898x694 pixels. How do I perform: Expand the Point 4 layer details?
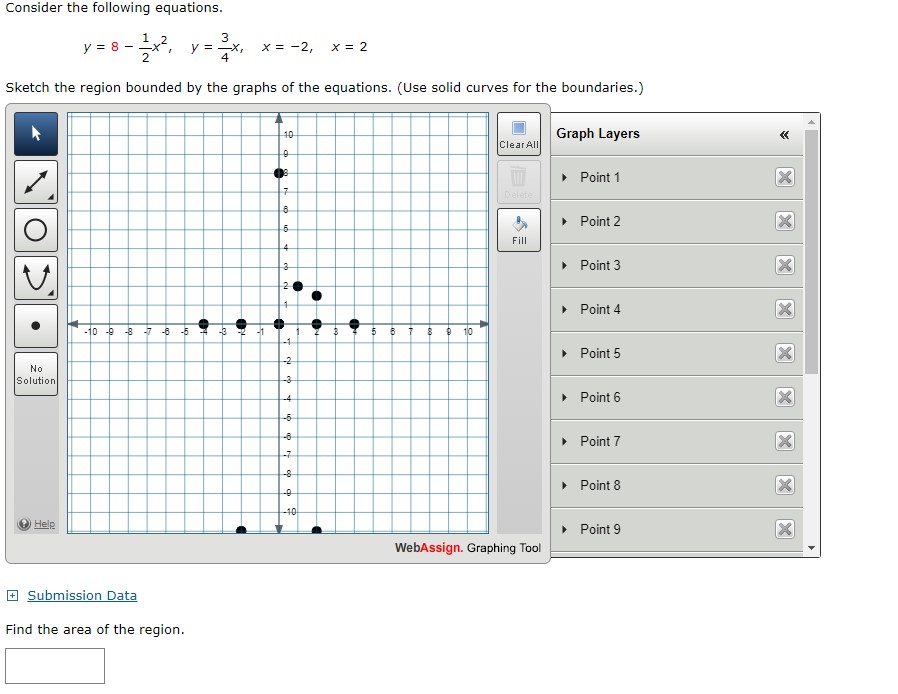coord(565,310)
